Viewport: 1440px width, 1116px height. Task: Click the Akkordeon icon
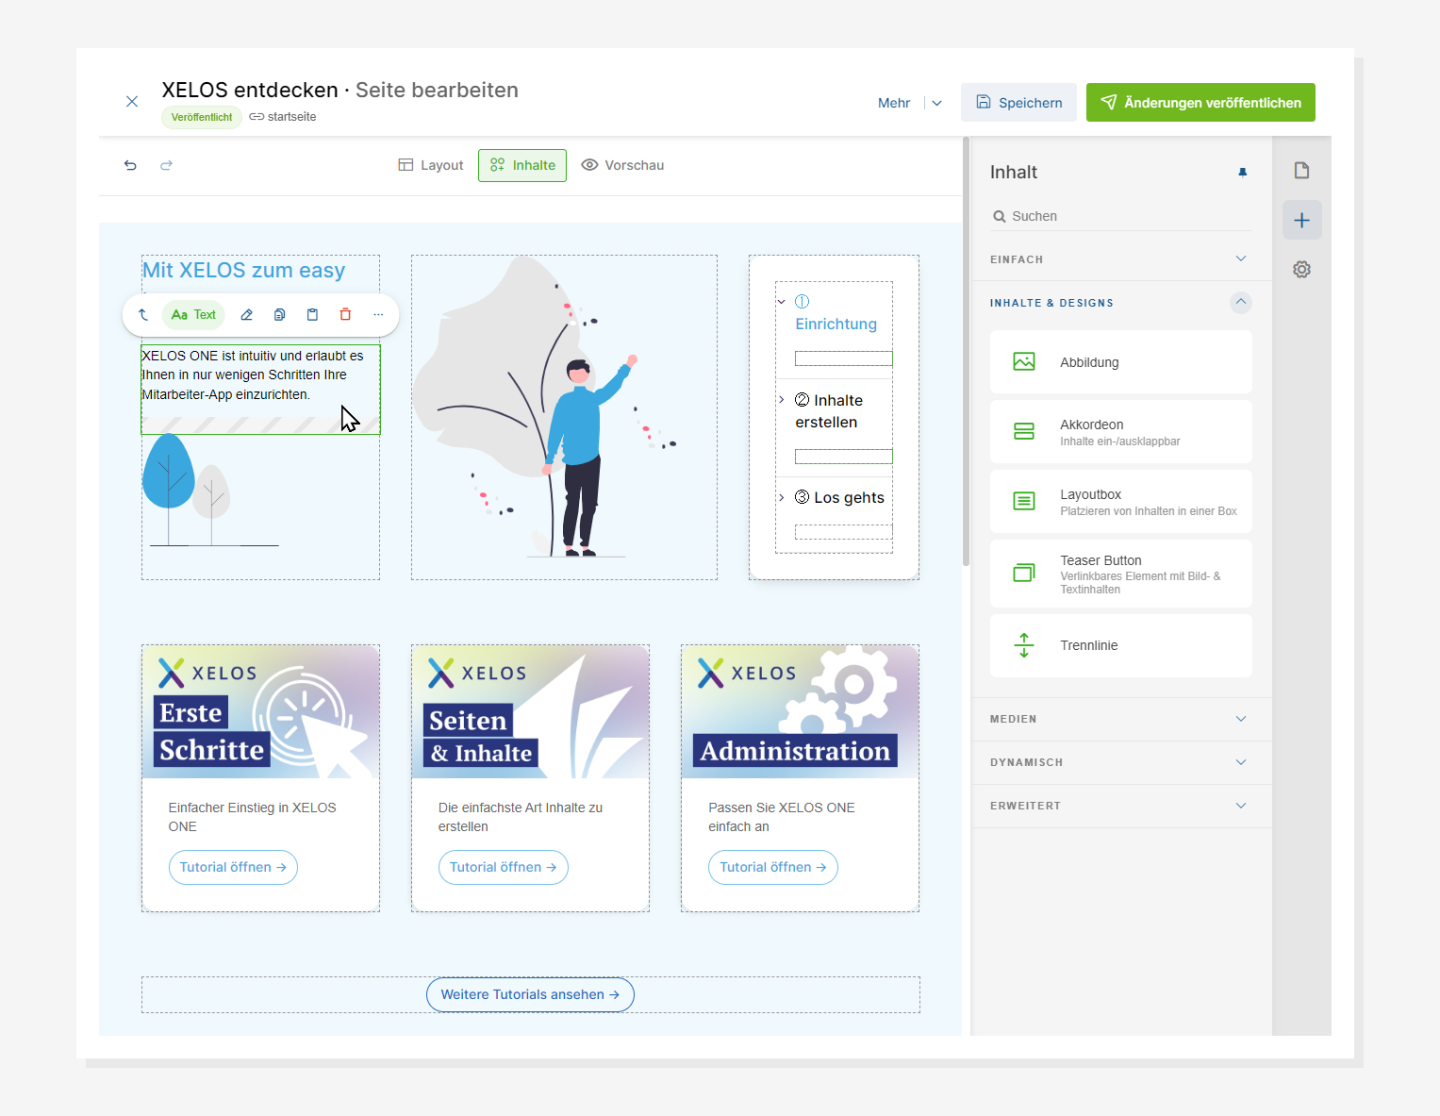[x=1024, y=431]
